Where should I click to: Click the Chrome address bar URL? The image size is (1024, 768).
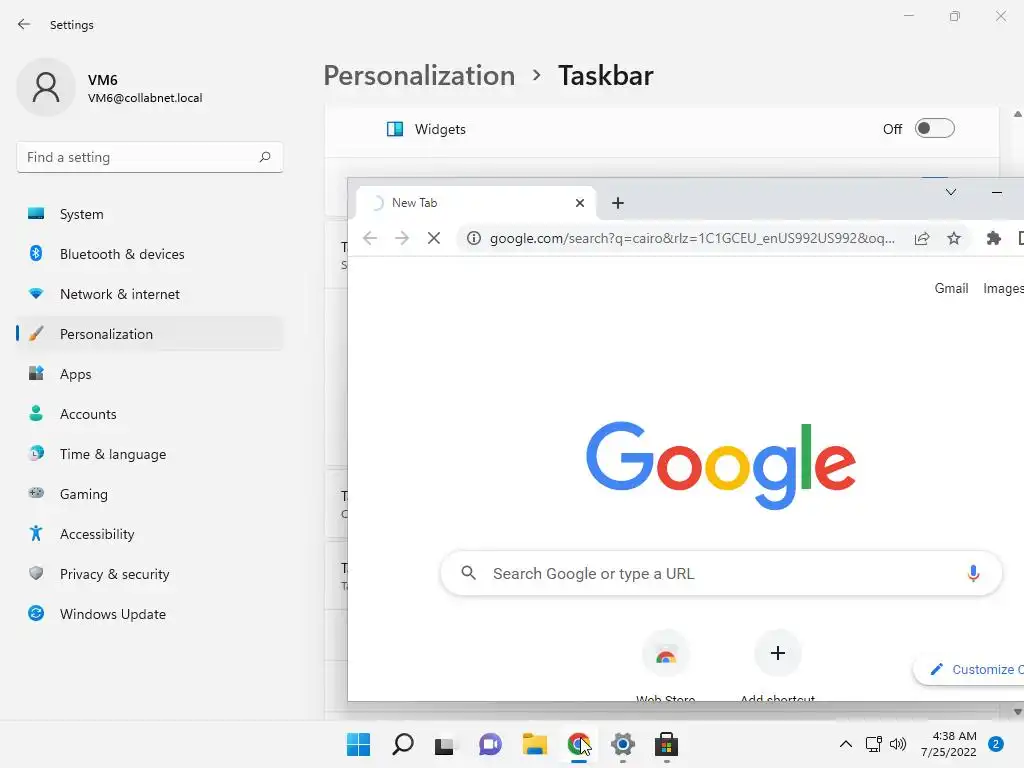(x=692, y=238)
